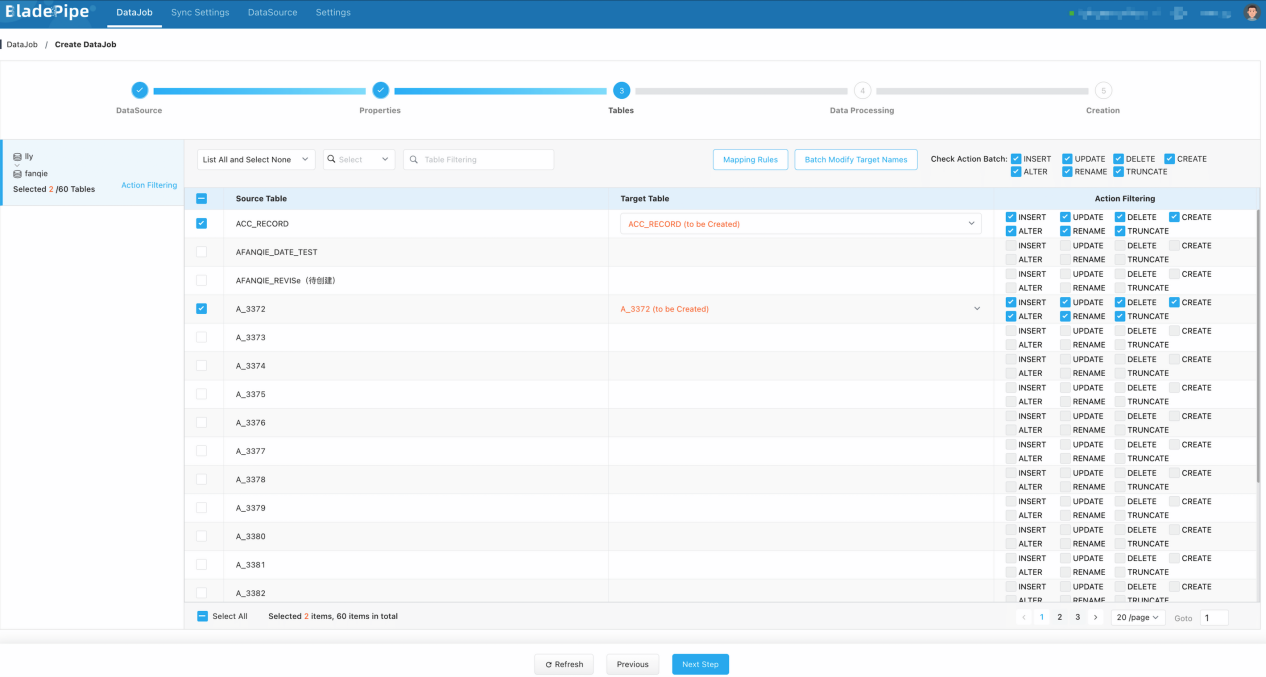The width and height of the screenshot is (1266, 677).
Task: Open the user avatar menu
Action: 1252,13
